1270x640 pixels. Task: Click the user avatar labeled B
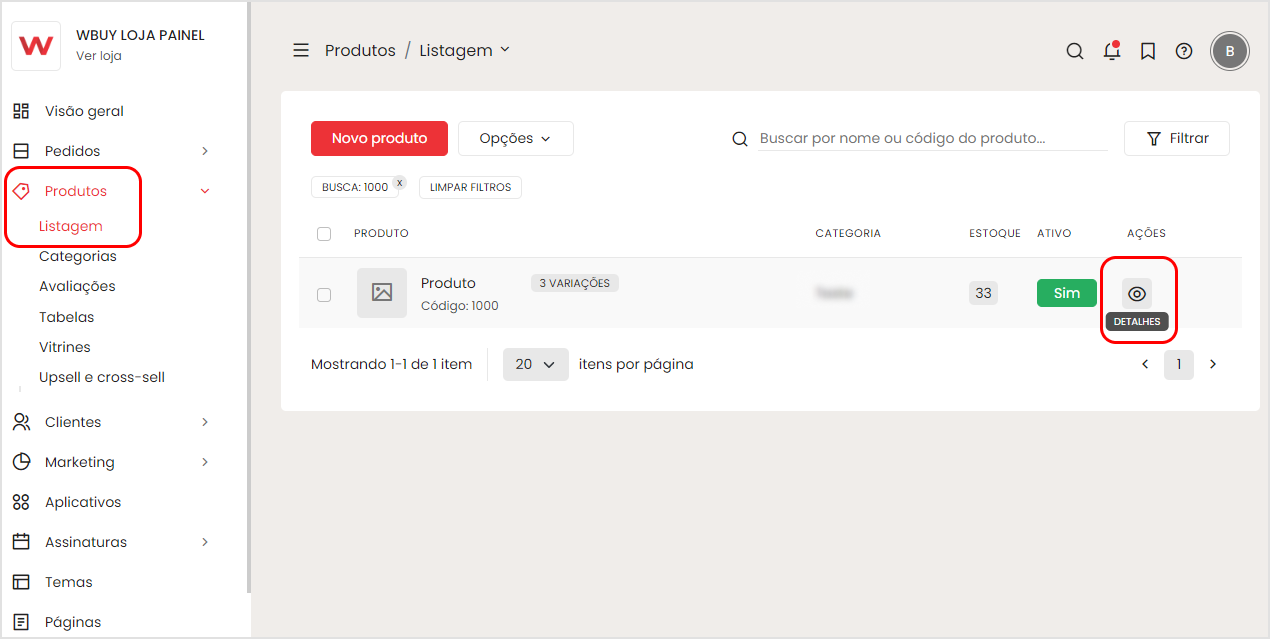(x=1230, y=51)
